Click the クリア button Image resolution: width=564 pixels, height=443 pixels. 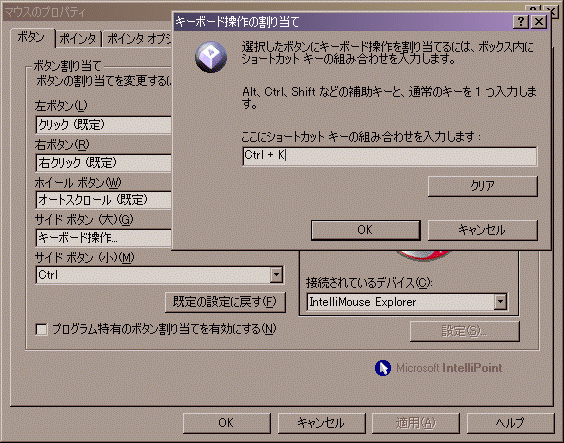[483, 186]
